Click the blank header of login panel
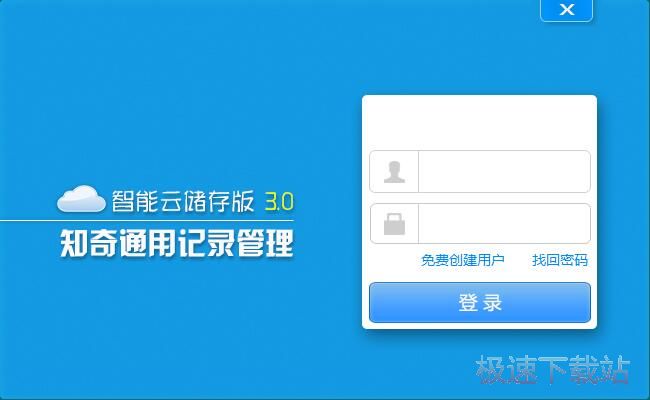 click(479, 122)
